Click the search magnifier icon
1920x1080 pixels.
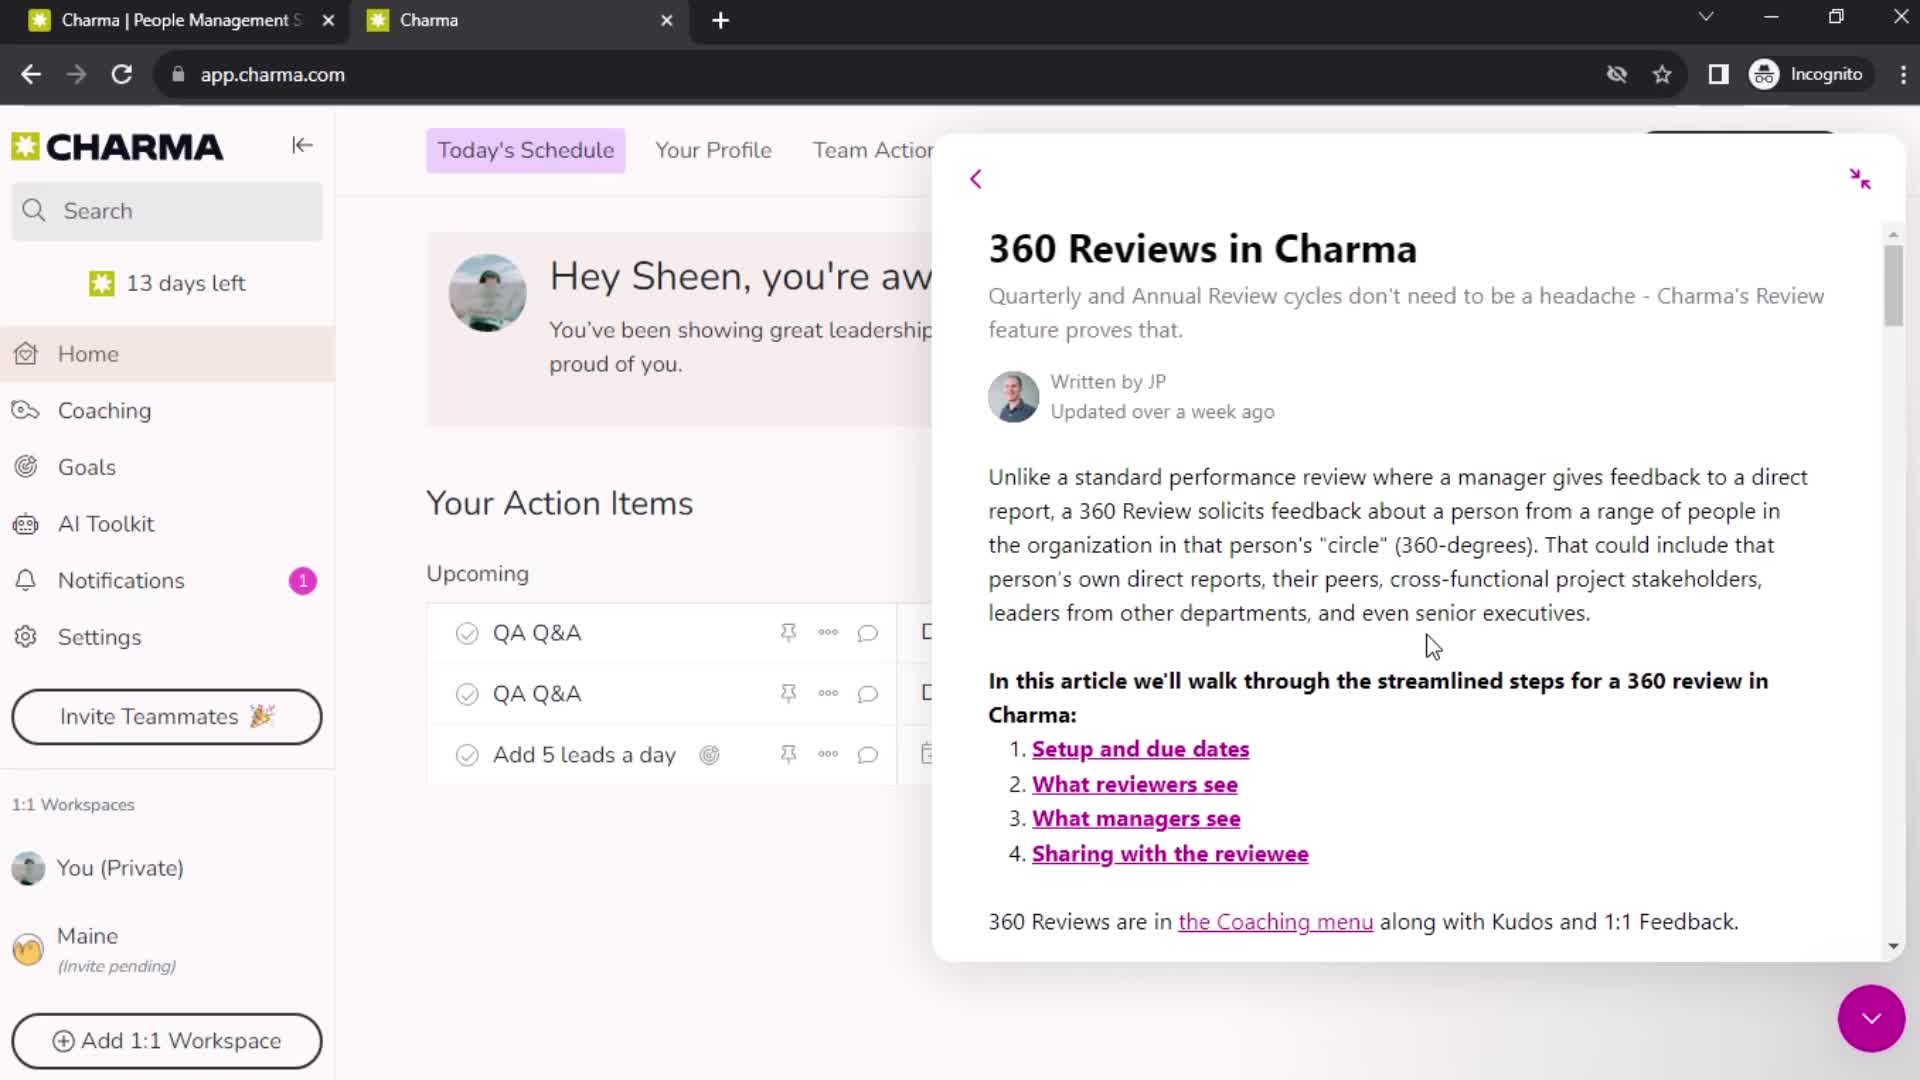tap(34, 211)
